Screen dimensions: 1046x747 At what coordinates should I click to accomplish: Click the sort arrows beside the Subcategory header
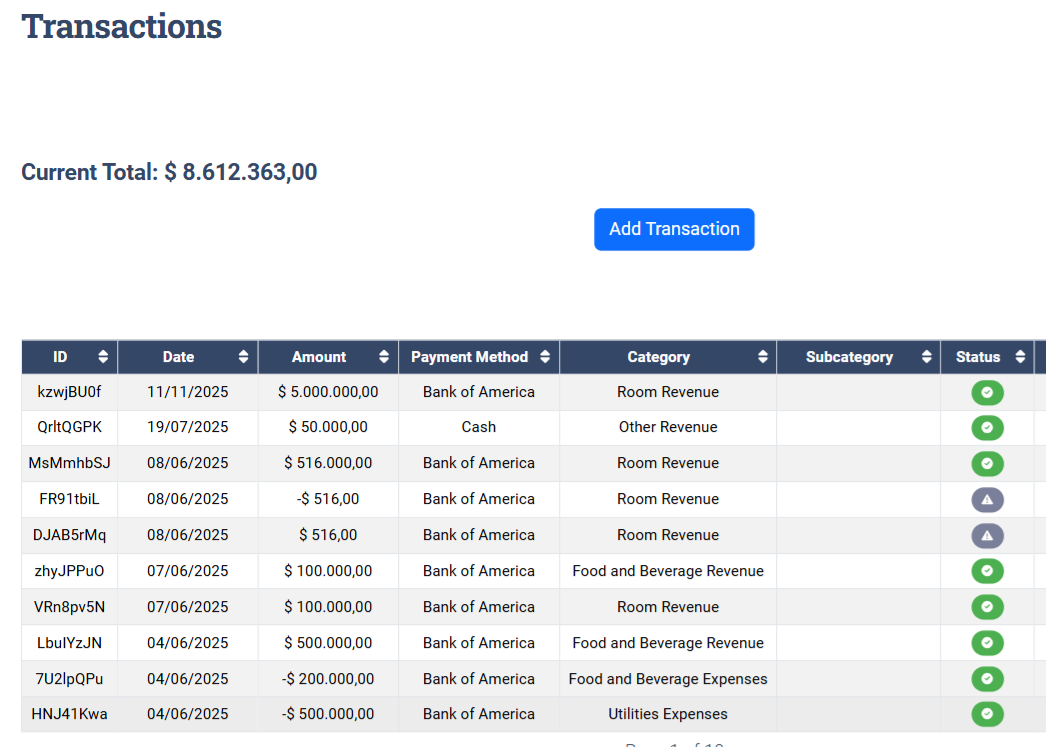[926, 357]
